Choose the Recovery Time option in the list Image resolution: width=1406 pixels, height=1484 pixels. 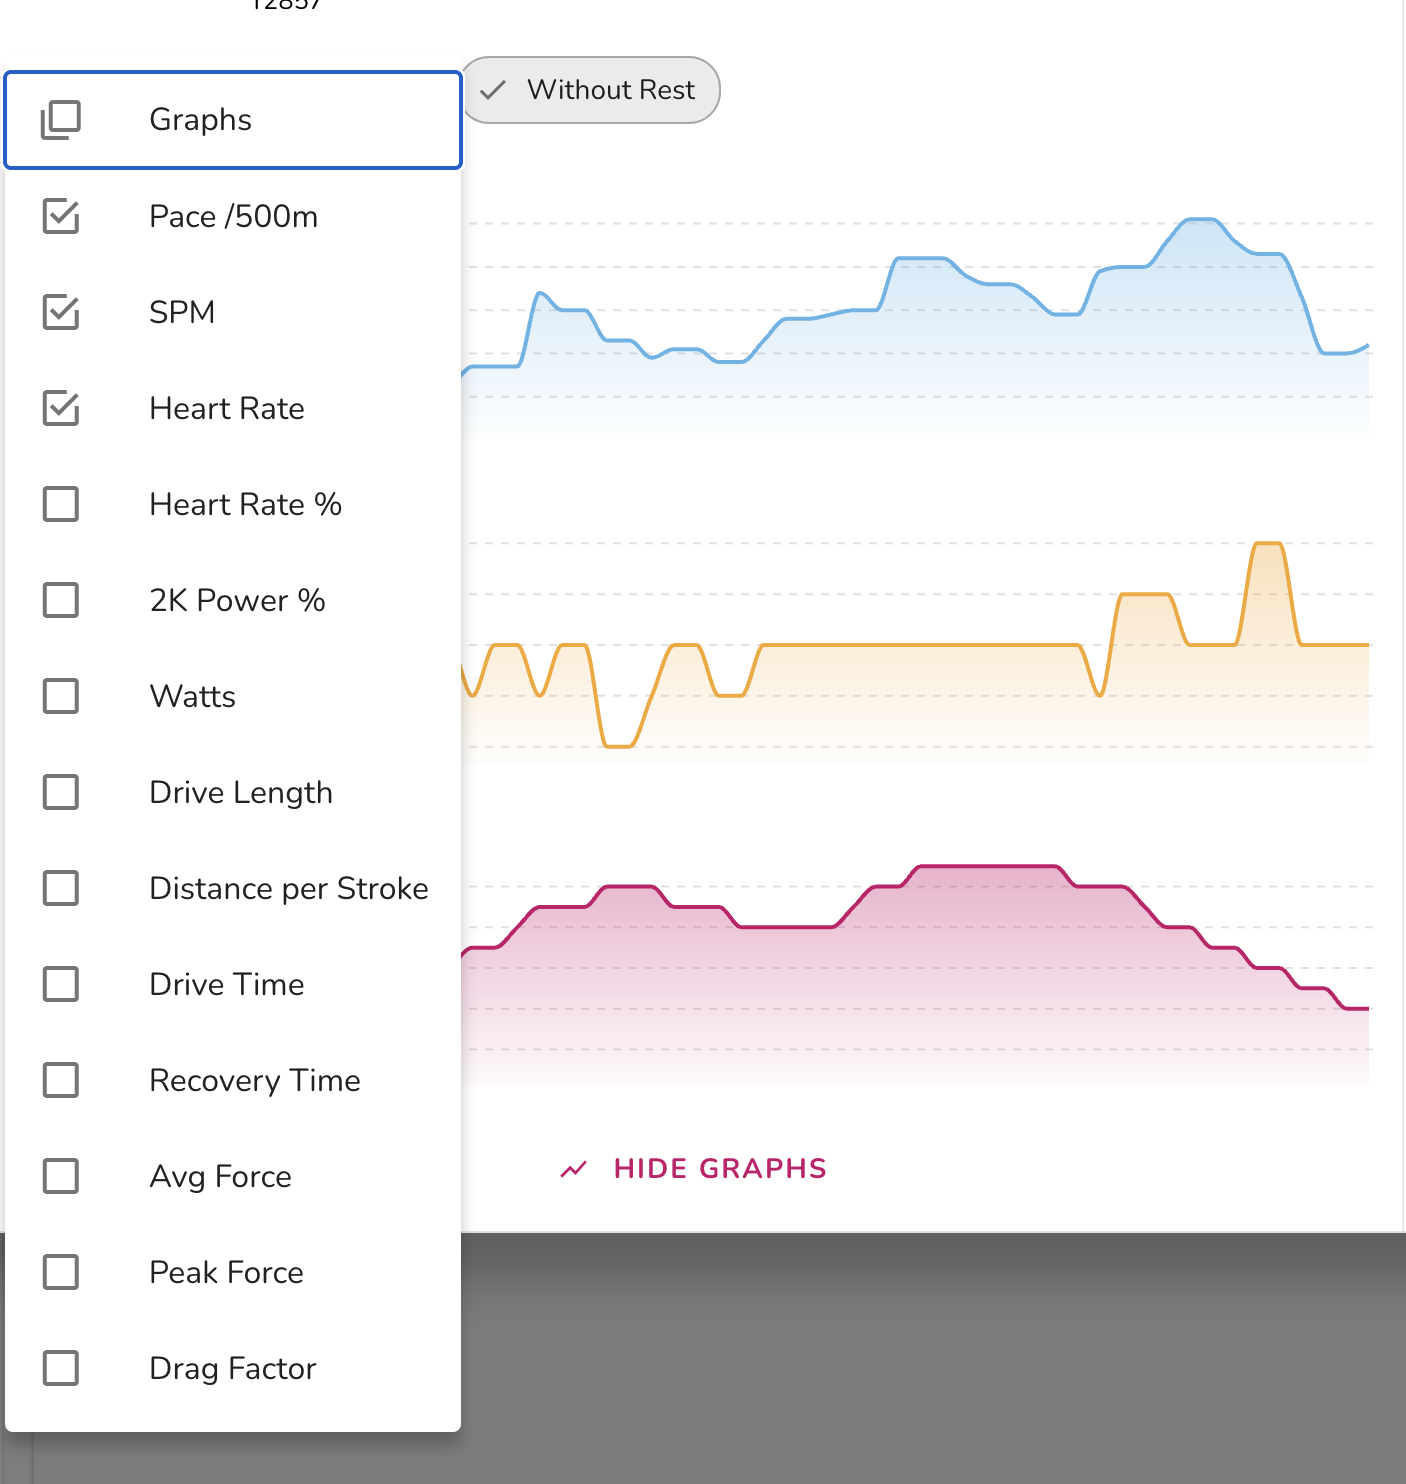click(233, 1080)
